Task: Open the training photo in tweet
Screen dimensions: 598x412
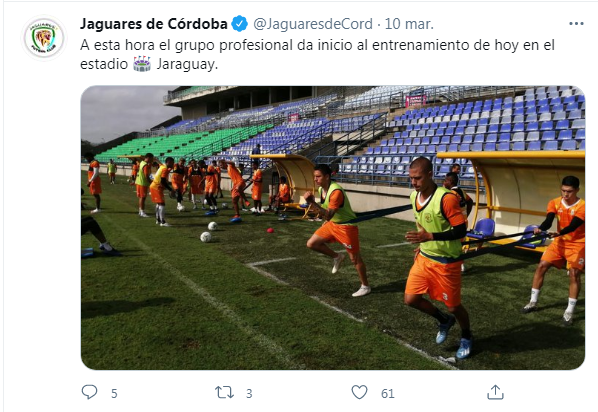Action: pos(333,227)
